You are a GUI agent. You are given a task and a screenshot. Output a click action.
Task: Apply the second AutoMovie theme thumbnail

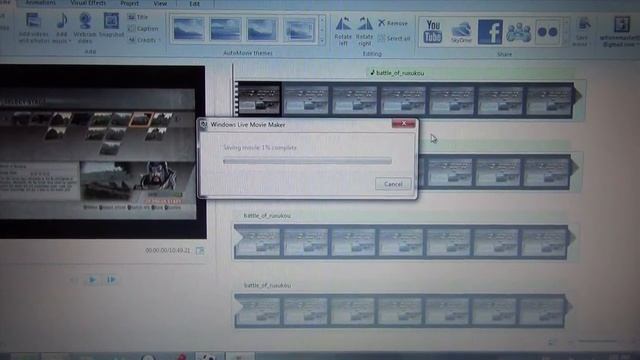225,29
